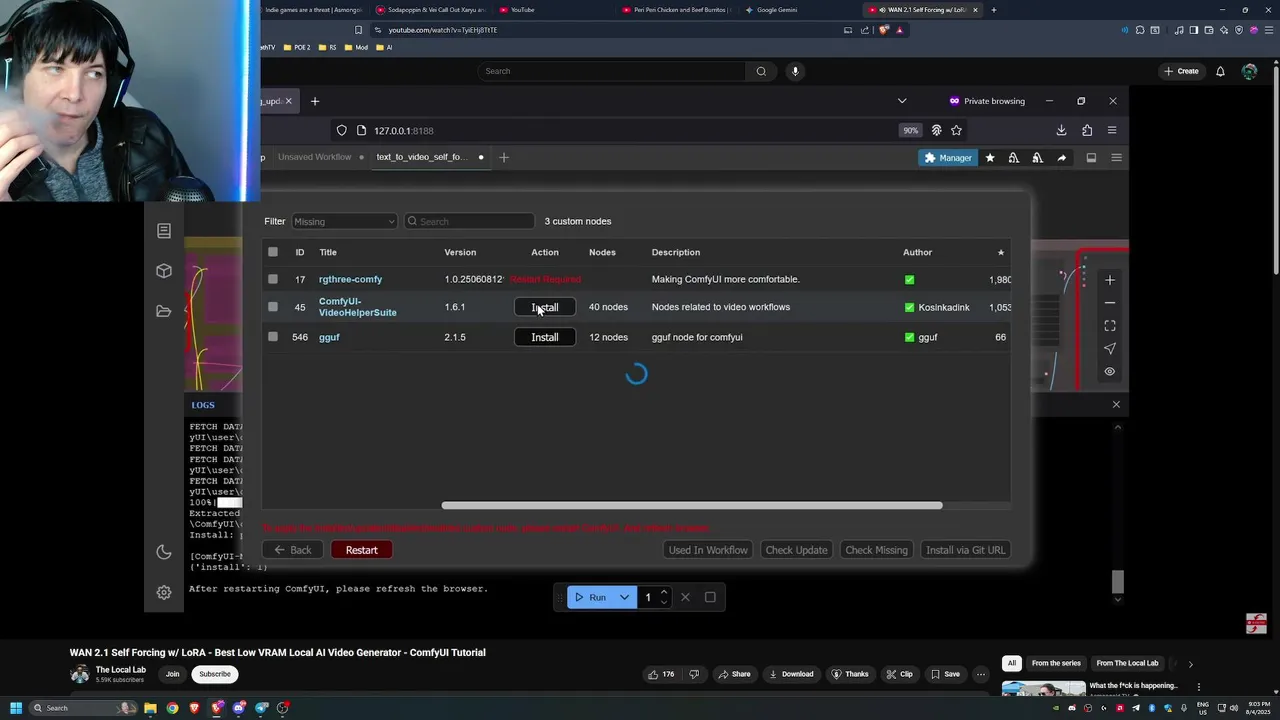
Task: Open the Filter dropdown showing Missing
Action: click(343, 221)
